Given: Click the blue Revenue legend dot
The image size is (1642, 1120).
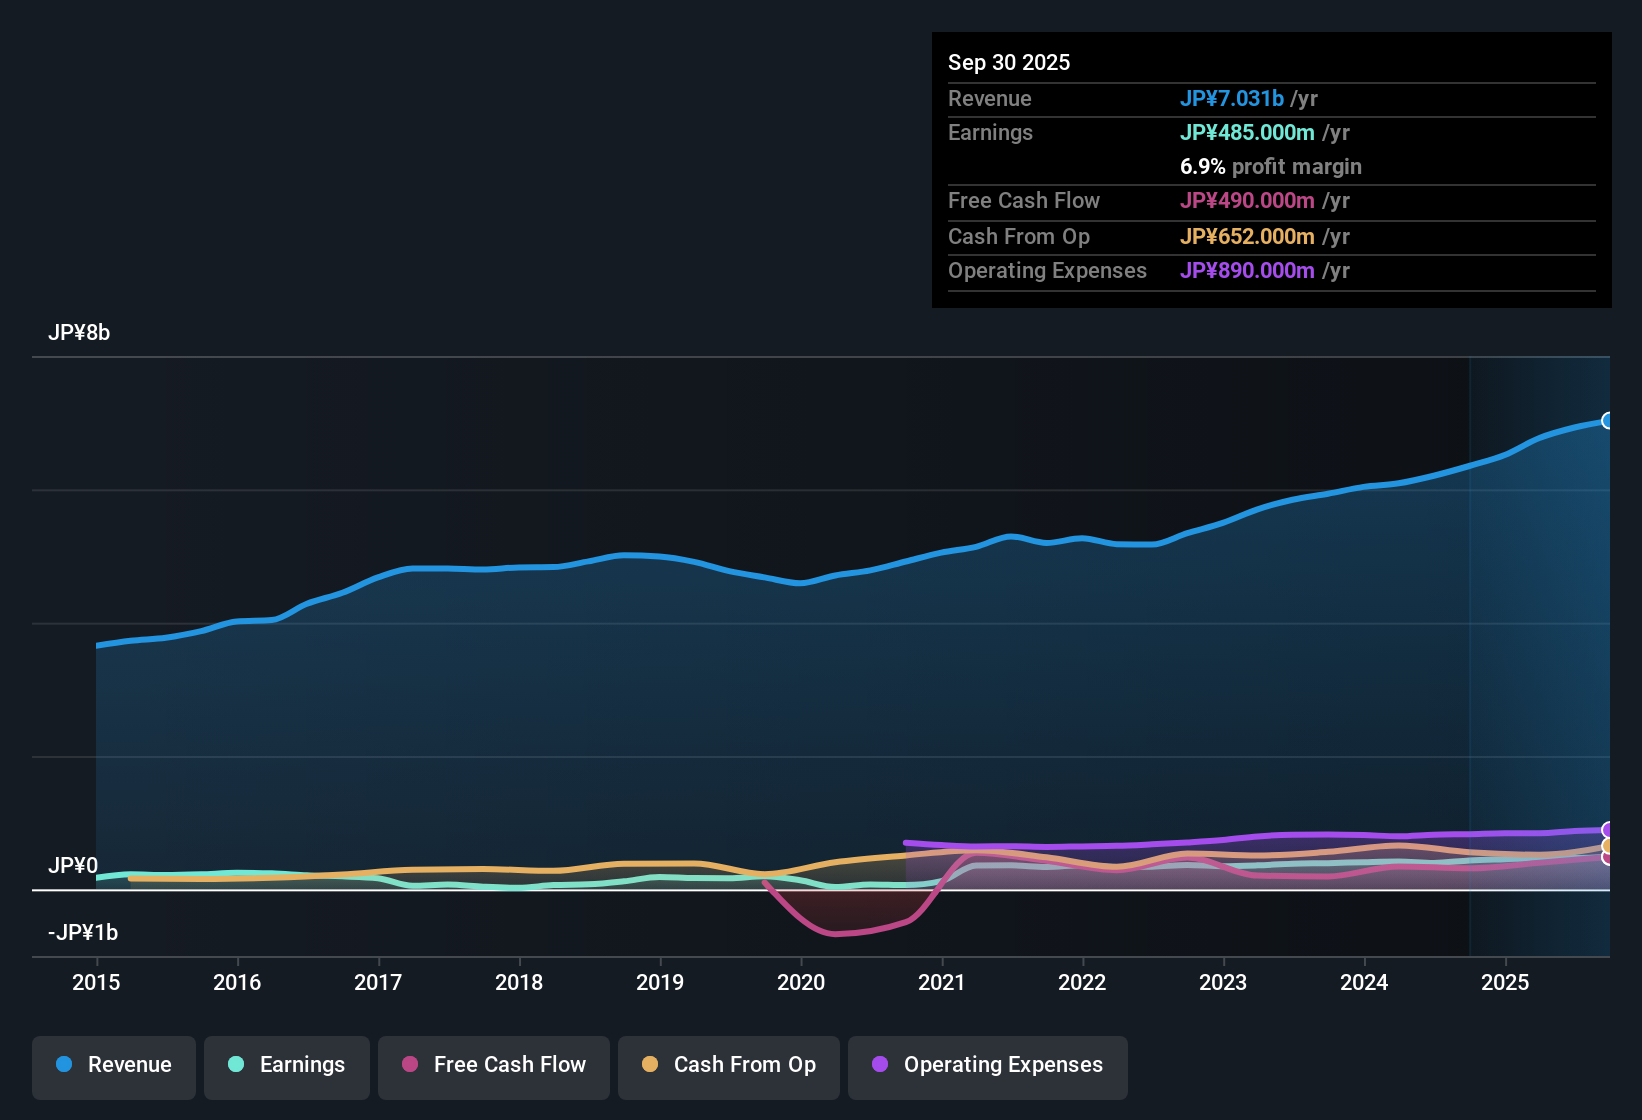Looking at the screenshot, I should pos(63,1065).
